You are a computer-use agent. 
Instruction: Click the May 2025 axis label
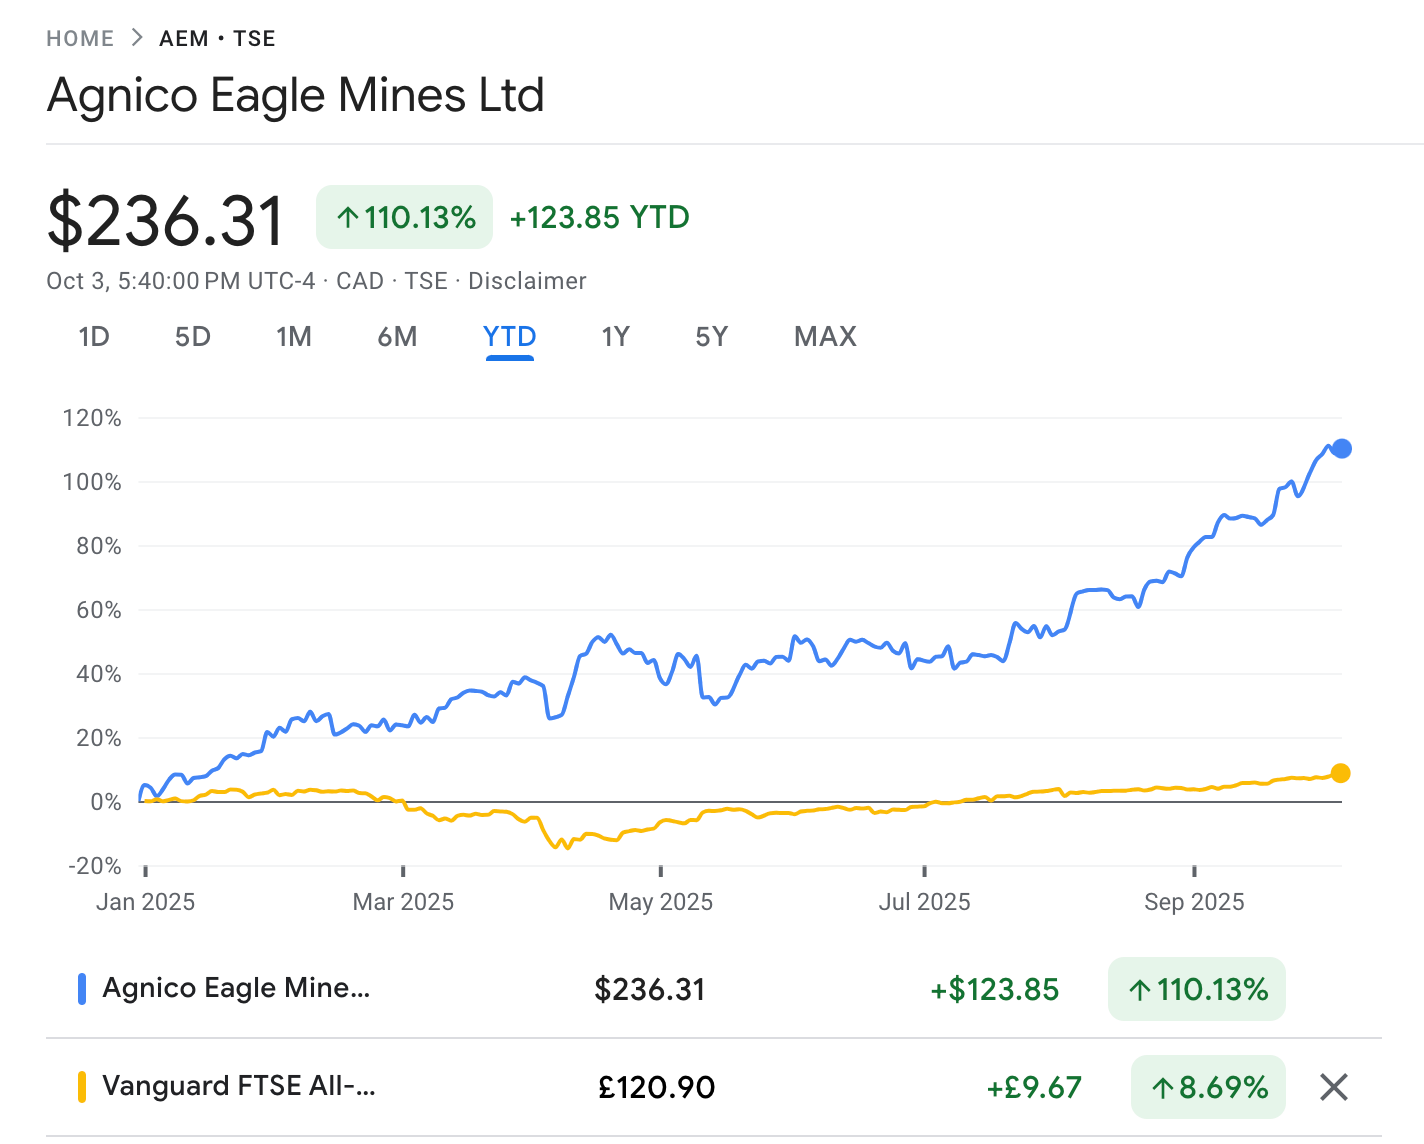(x=661, y=902)
